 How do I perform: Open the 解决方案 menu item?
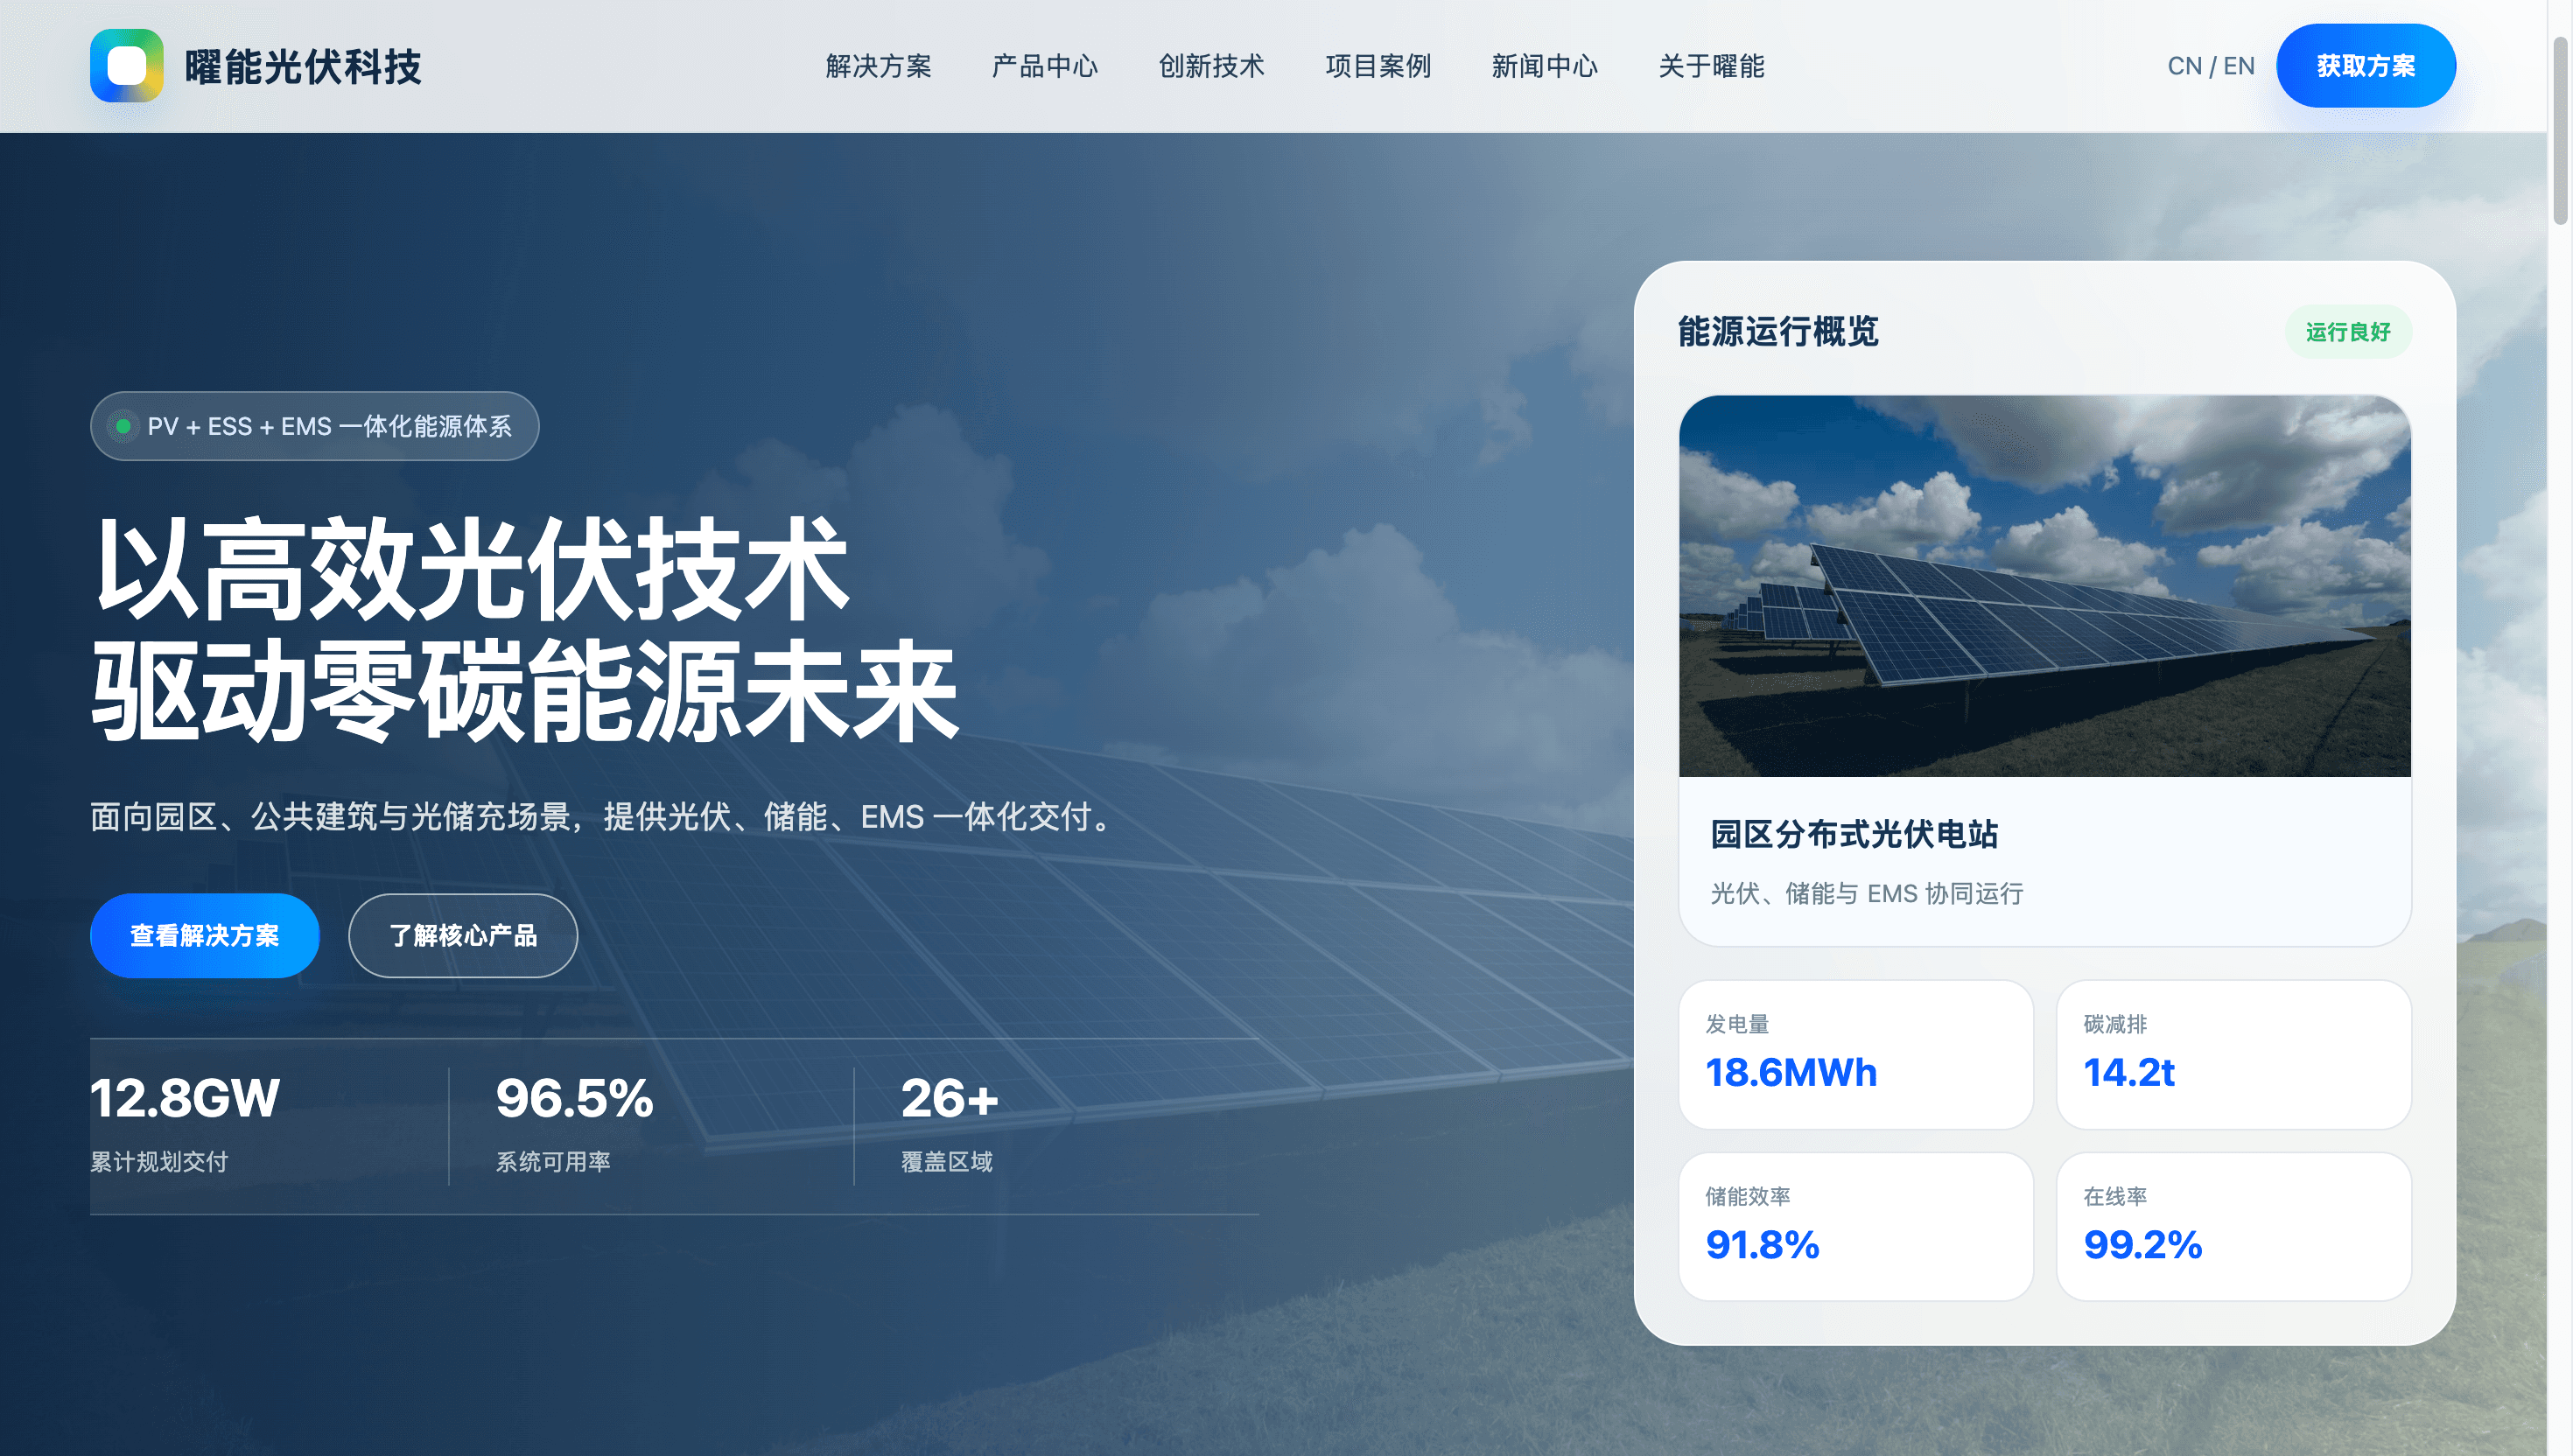click(x=878, y=66)
